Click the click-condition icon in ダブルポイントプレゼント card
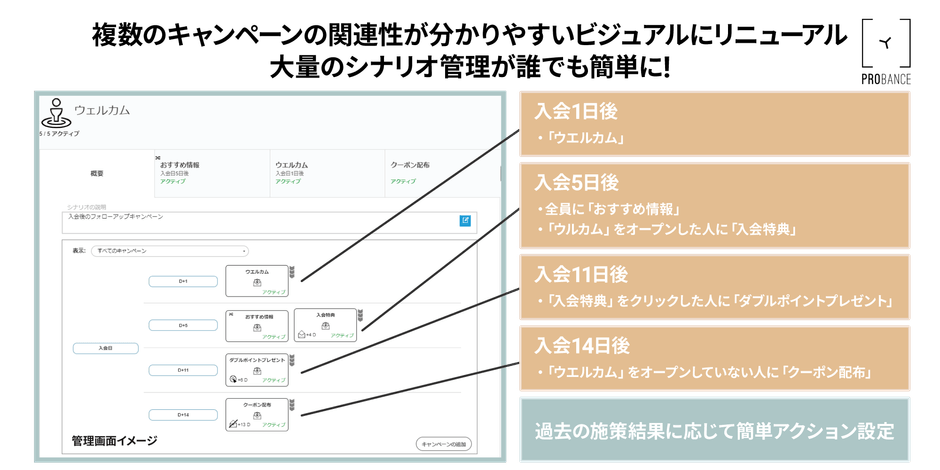The width and height of the screenshot is (940, 470). pos(233,379)
